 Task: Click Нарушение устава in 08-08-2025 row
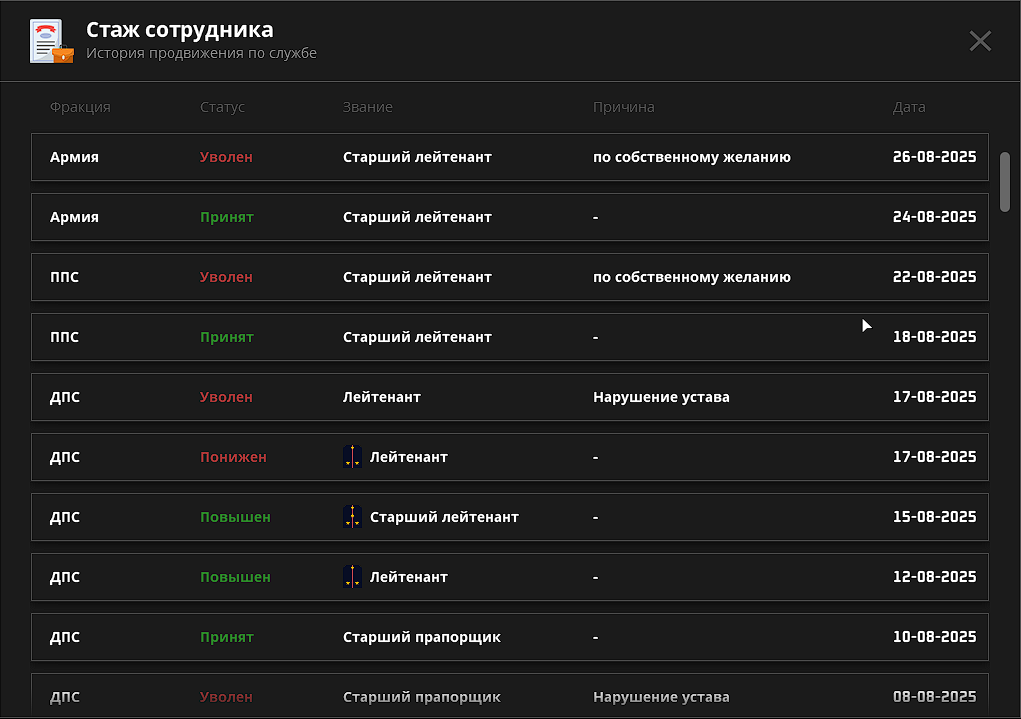pos(661,697)
